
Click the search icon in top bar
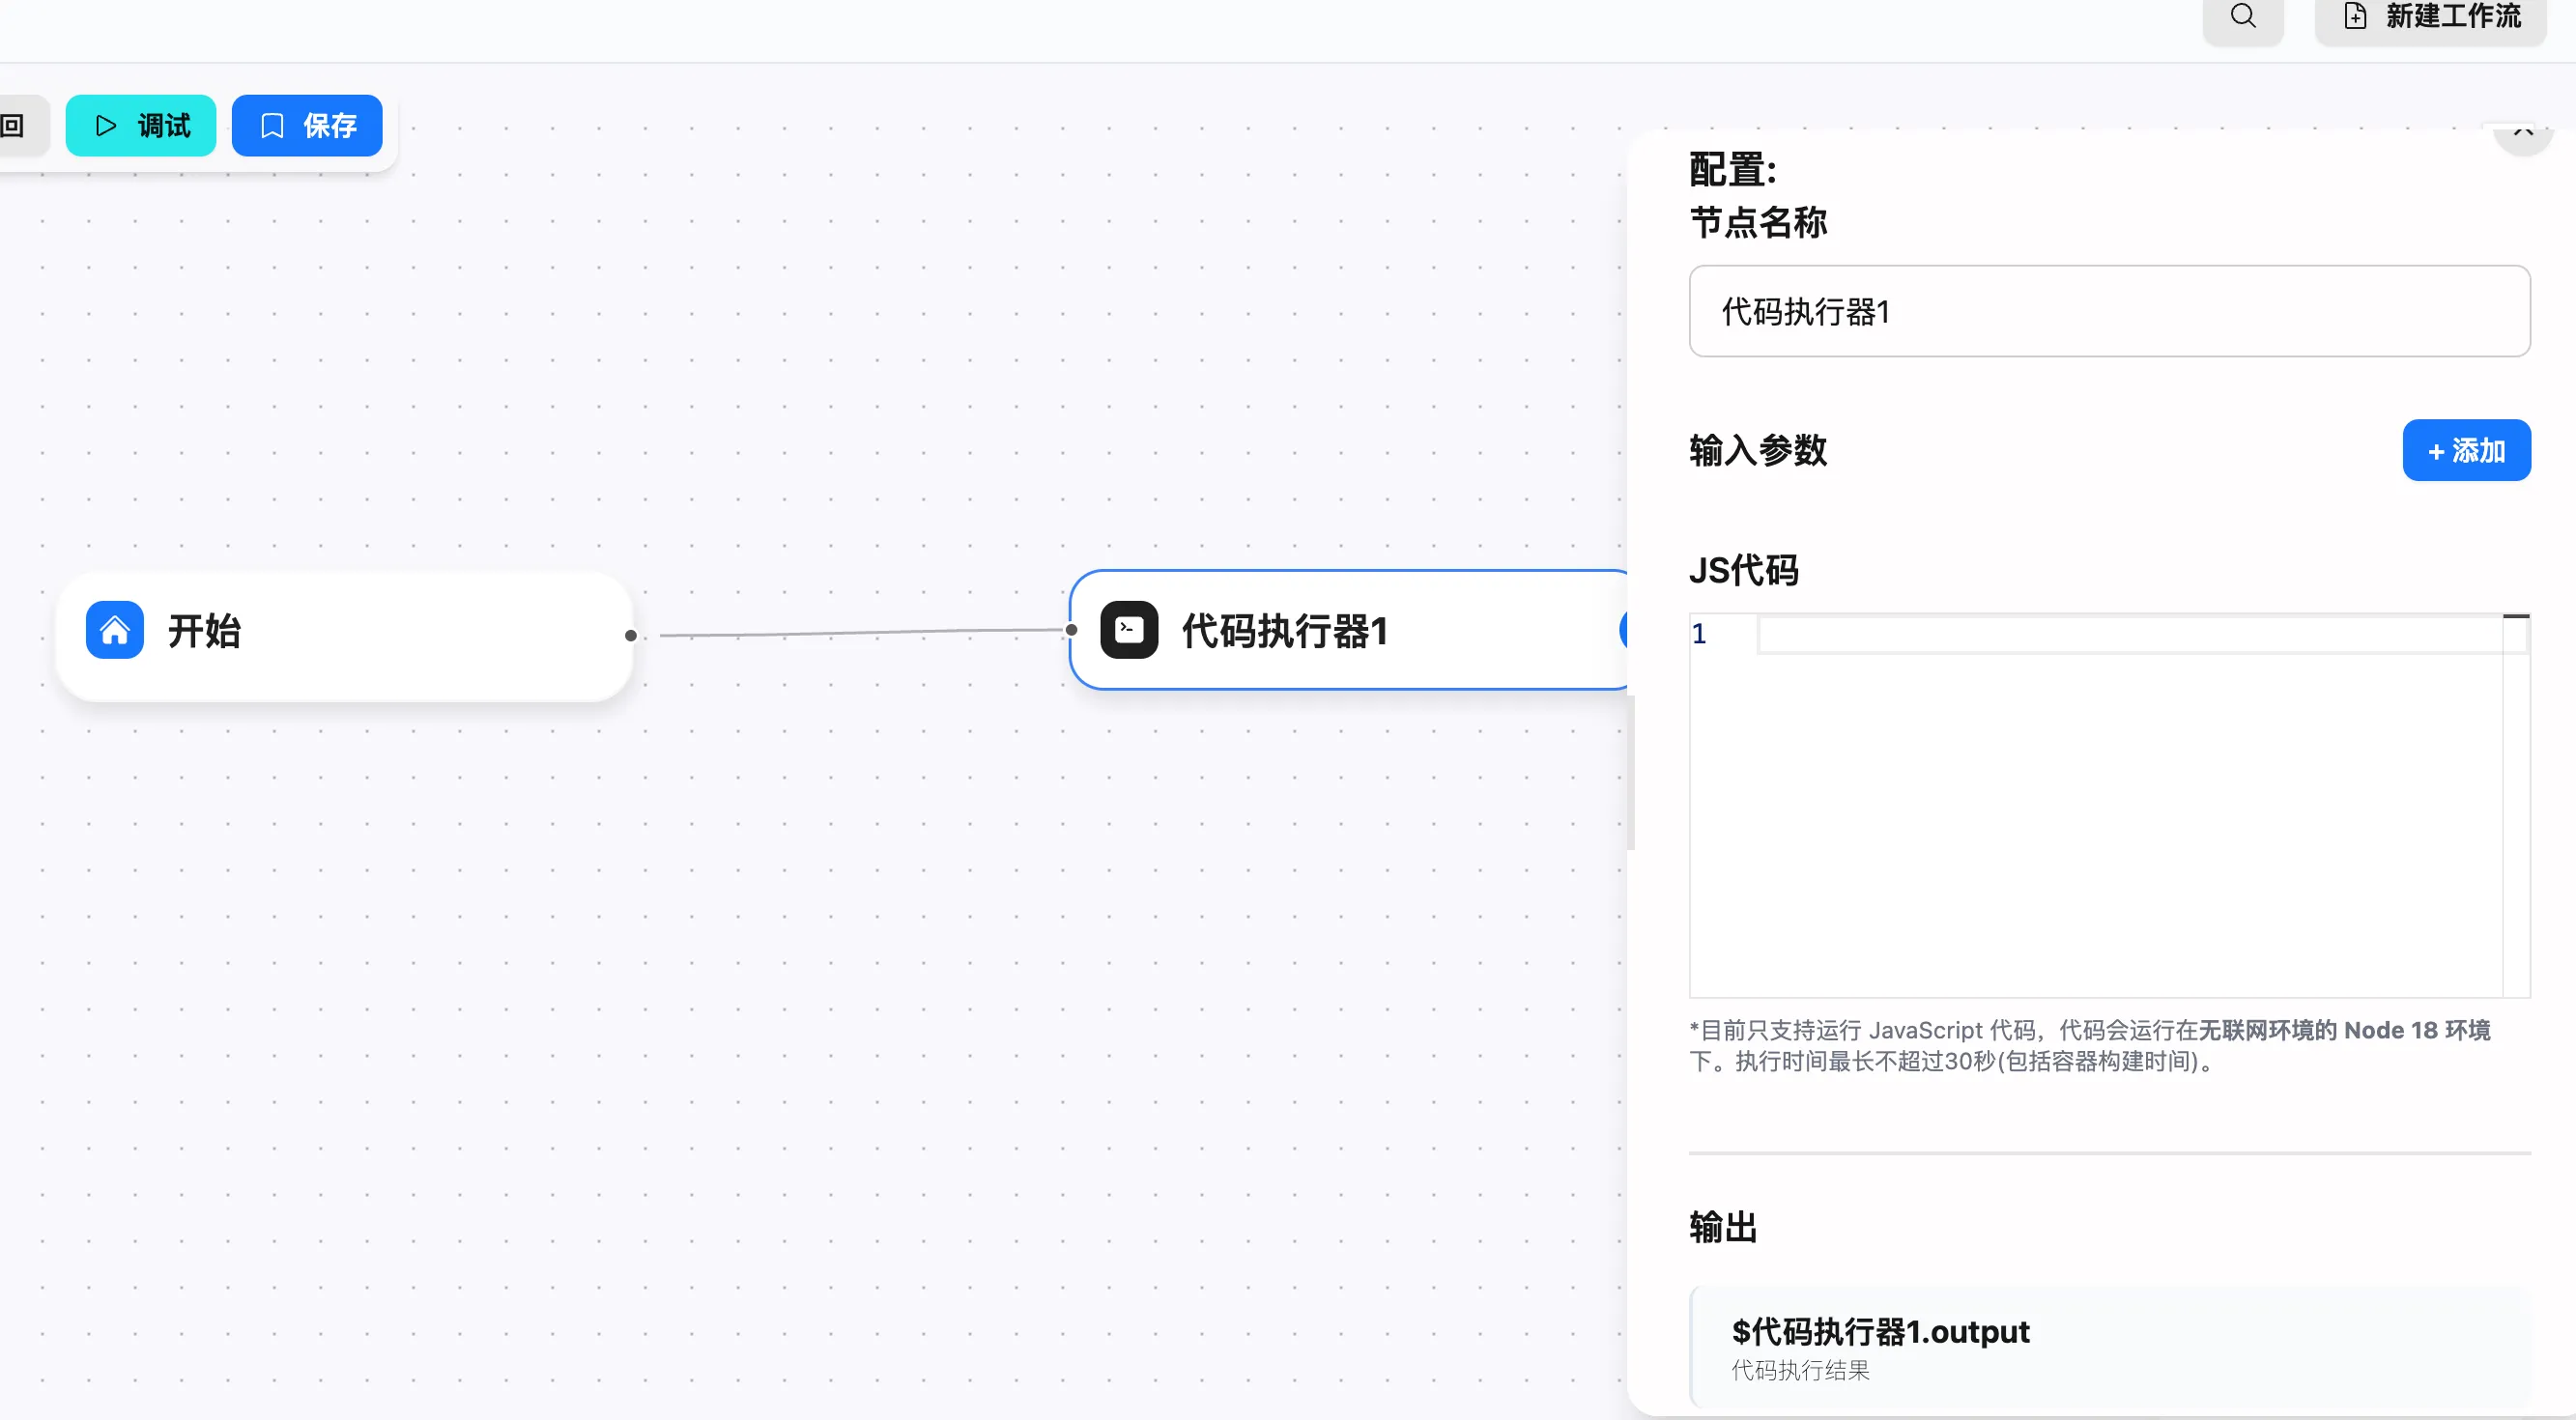click(2243, 17)
